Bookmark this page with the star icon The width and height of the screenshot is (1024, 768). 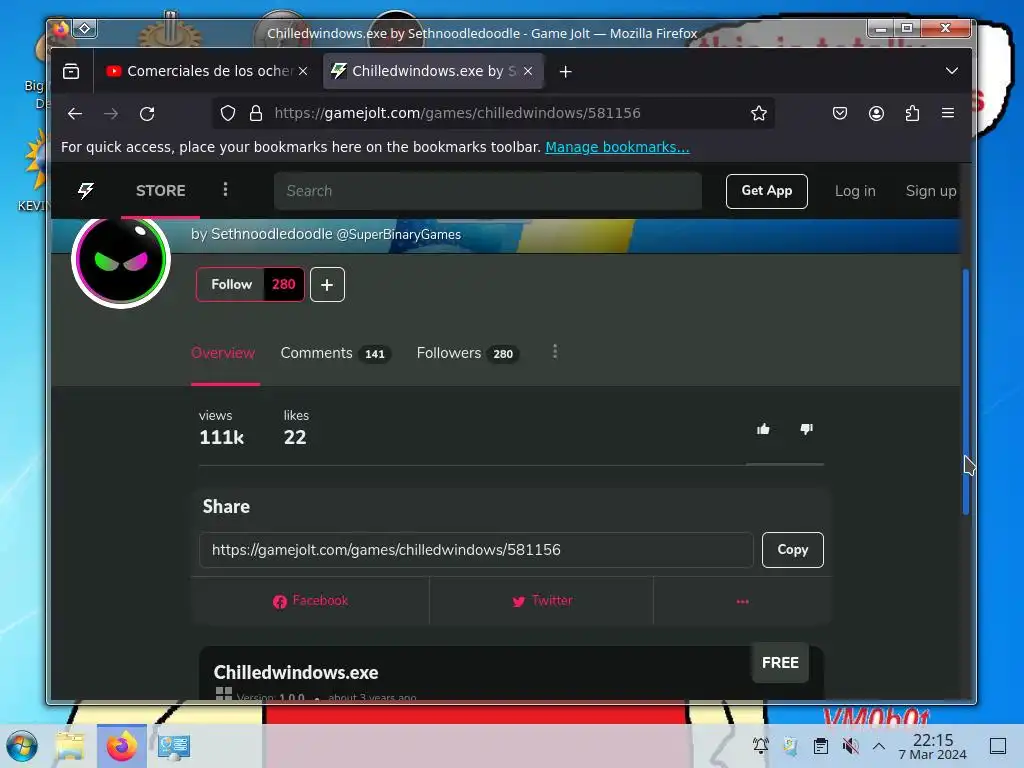point(758,114)
